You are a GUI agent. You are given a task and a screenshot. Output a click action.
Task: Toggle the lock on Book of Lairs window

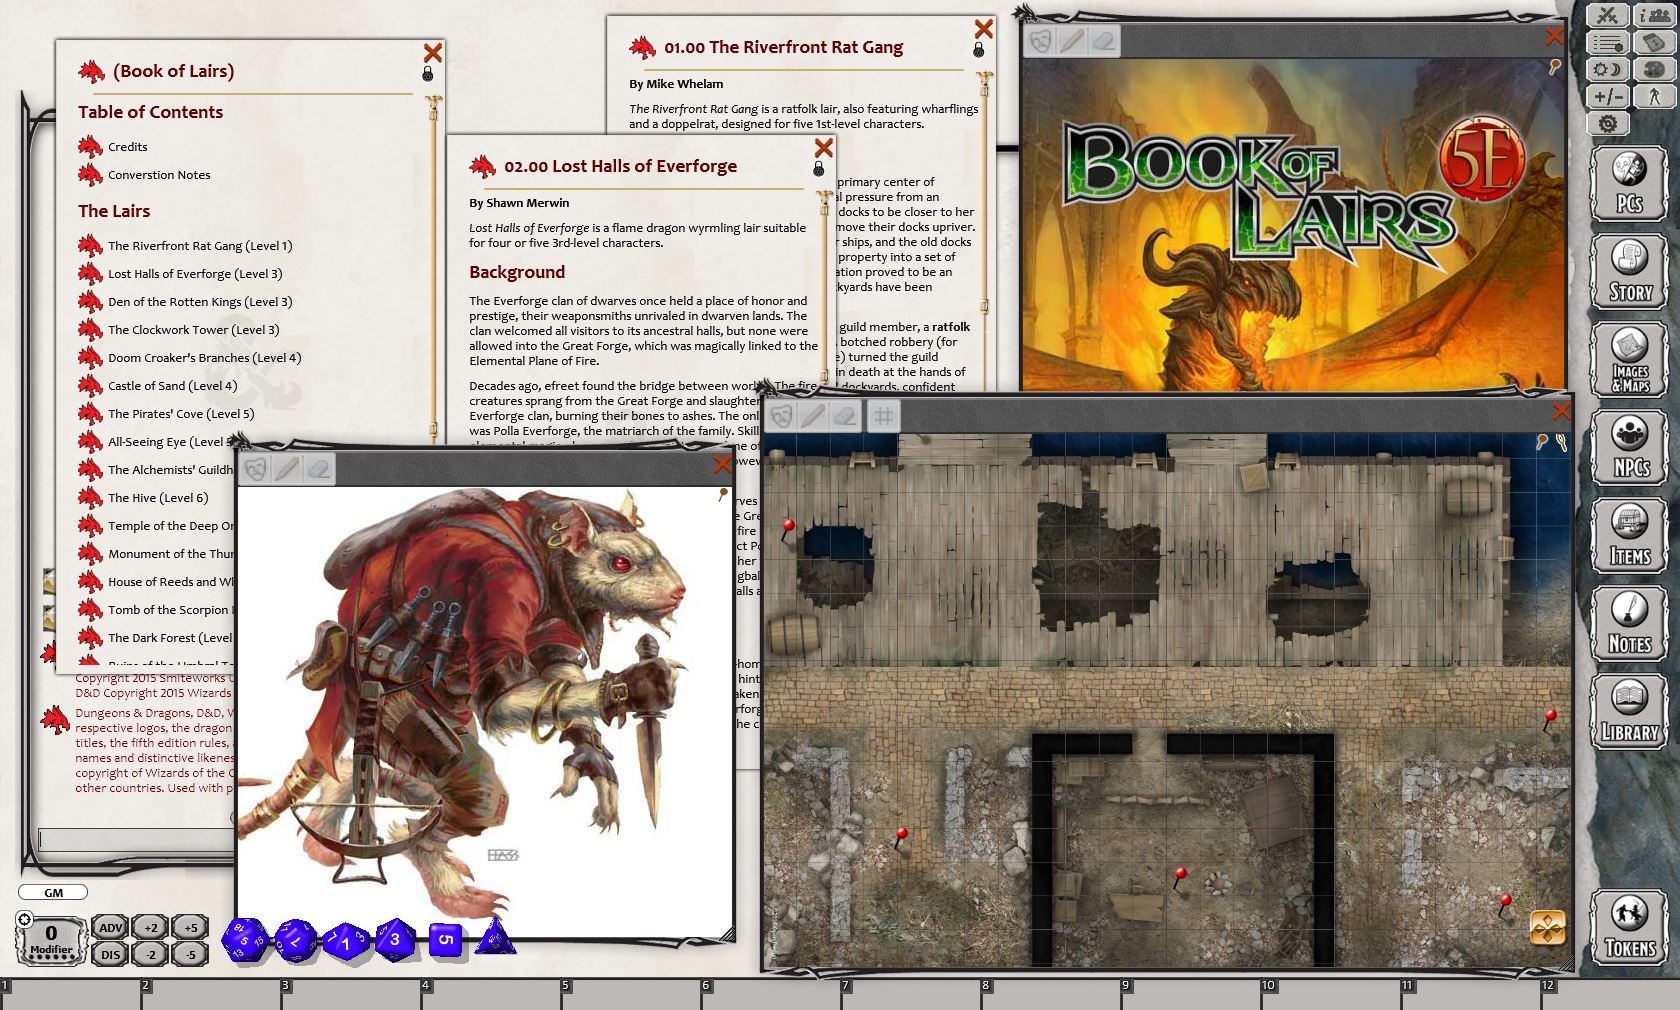coord(428,75)
